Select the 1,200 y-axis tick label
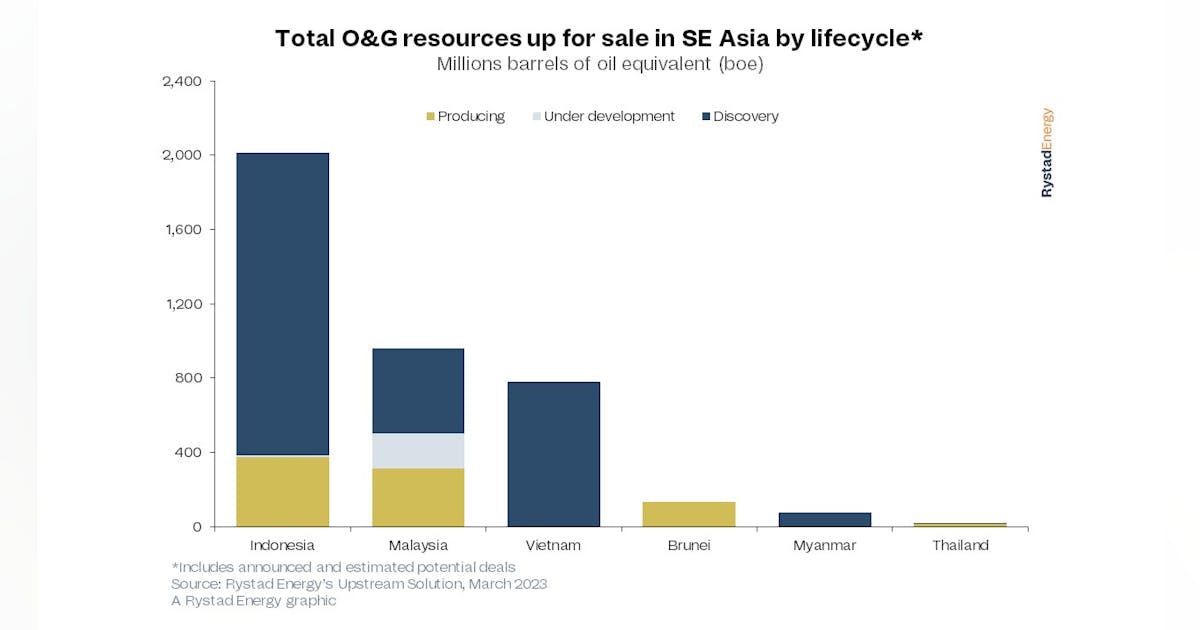This screenshot has width=1200, height=630. (182, 304)
